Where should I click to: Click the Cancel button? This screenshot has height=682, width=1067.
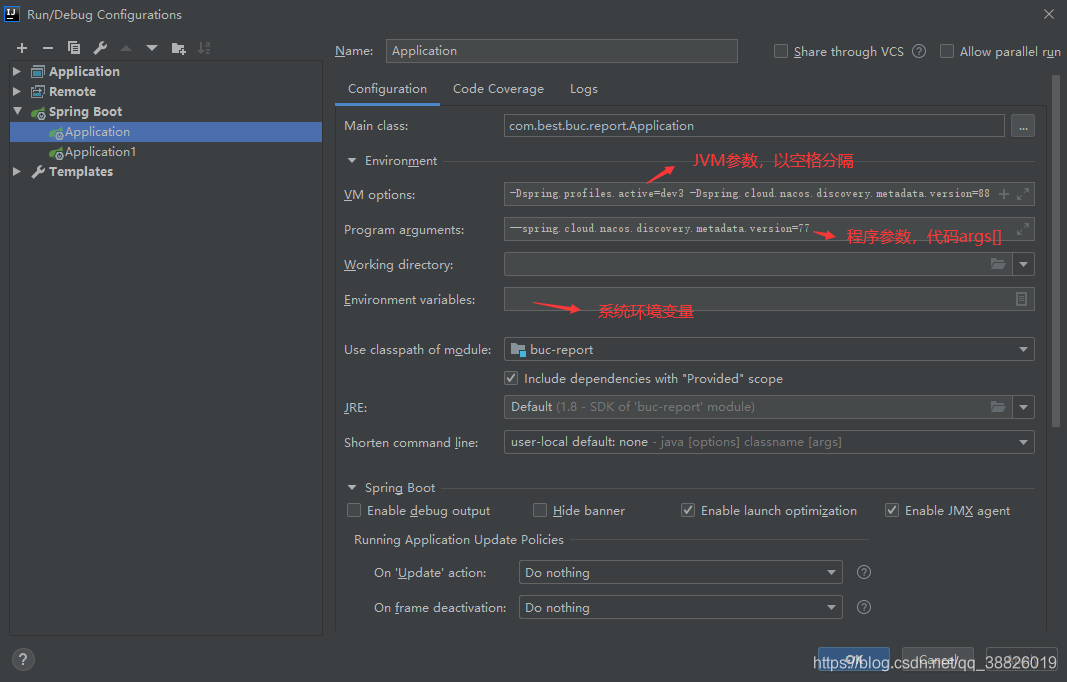938,659
